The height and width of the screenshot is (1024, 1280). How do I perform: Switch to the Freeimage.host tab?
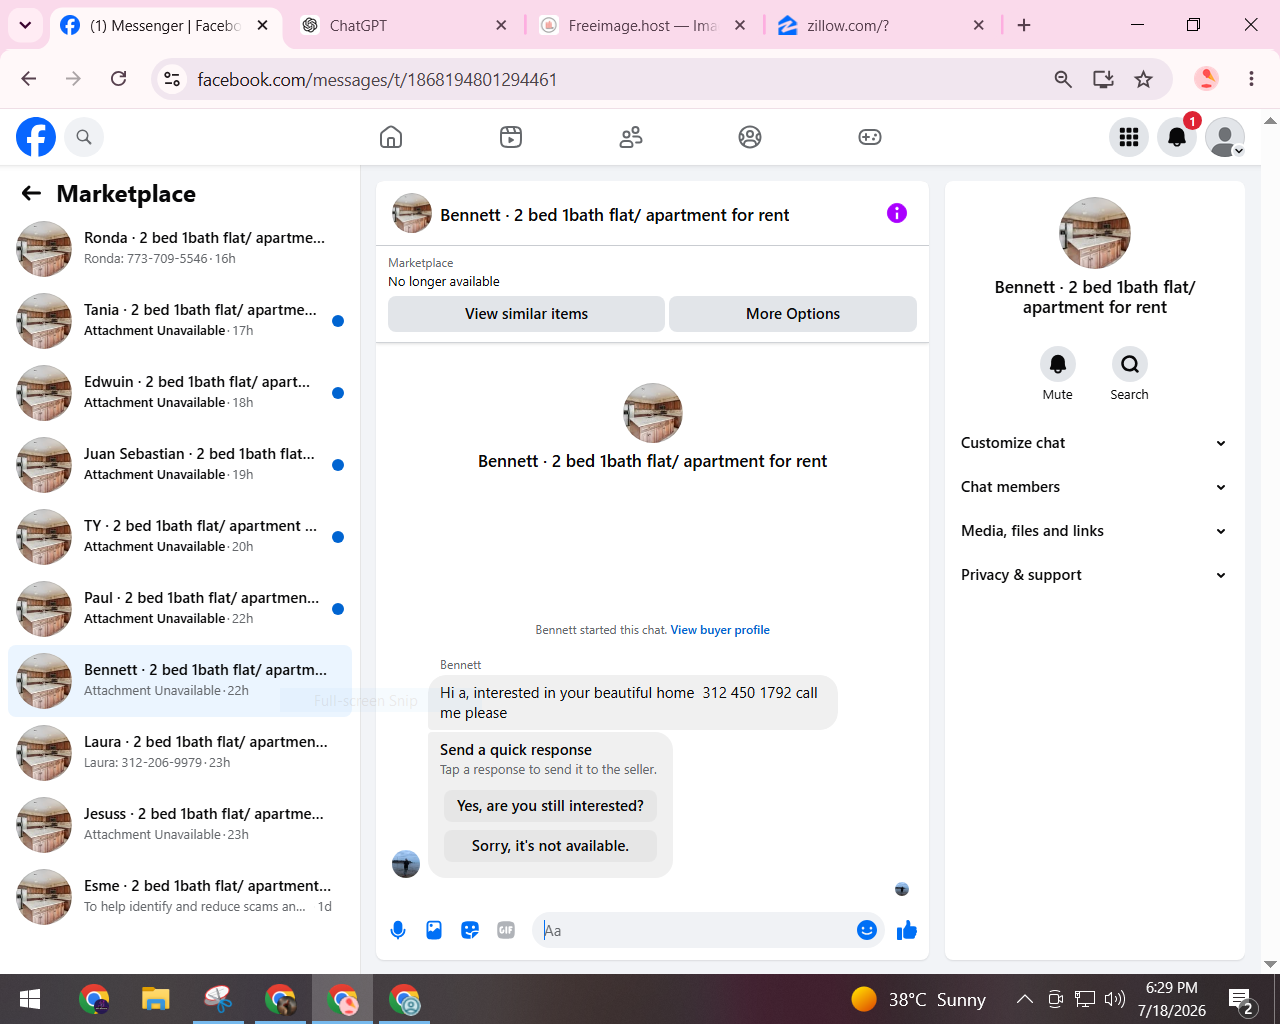pyautogui.click(x=643, y=26)
